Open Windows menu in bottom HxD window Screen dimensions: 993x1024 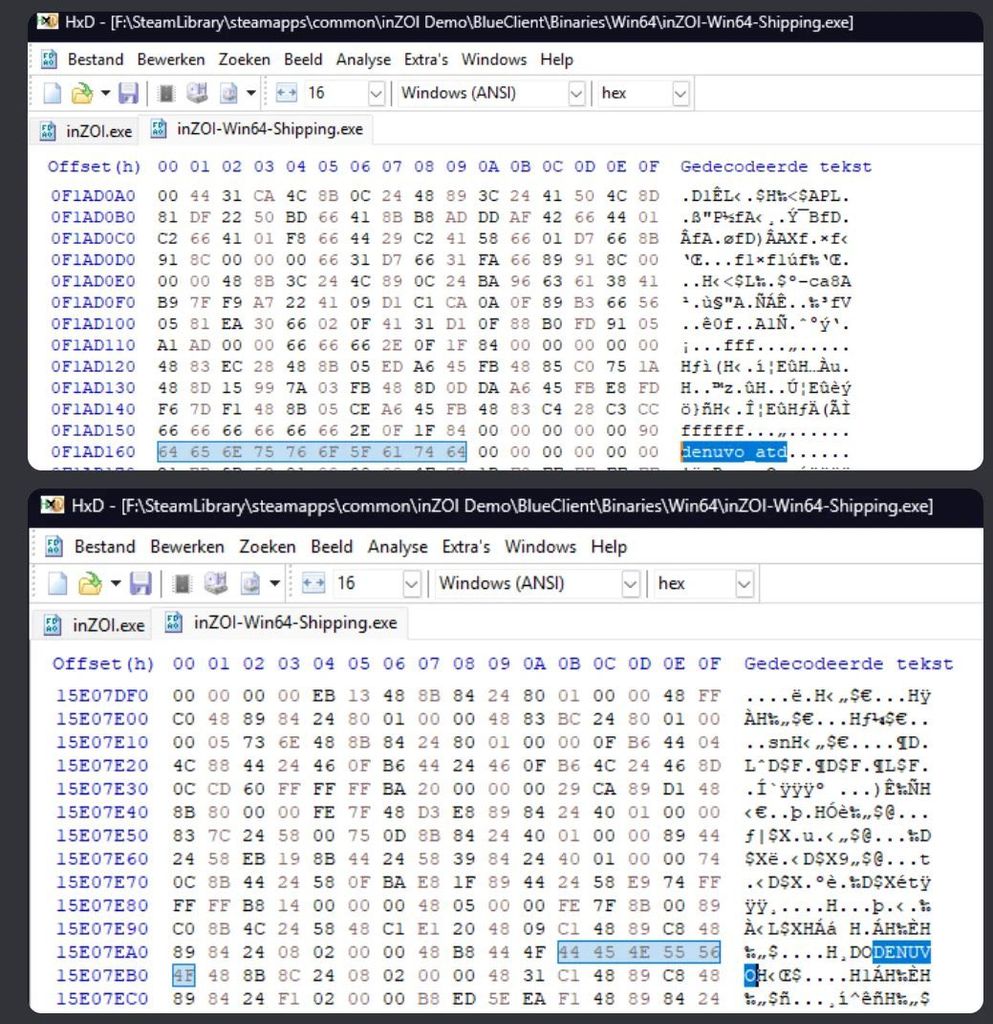541,547
